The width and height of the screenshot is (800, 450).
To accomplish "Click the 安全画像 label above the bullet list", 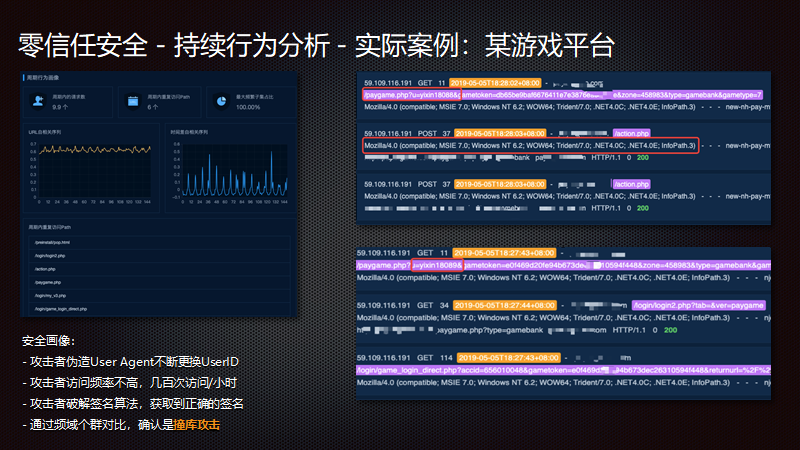I will point(48,341).
